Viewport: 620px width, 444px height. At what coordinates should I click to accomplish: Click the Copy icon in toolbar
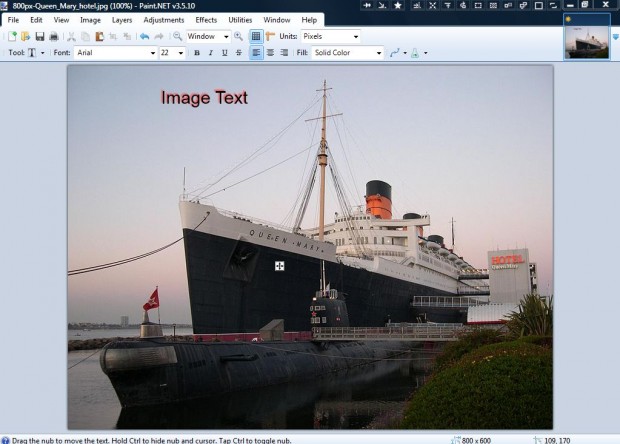pos(85,36)
